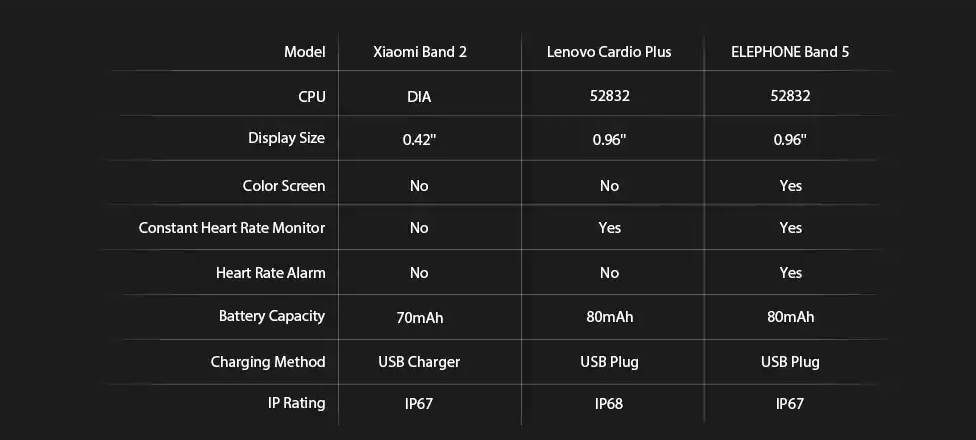Select Lenovo's Constant Heart Rate Monitor Yes value
976x440 pixels.
[609, 228]
